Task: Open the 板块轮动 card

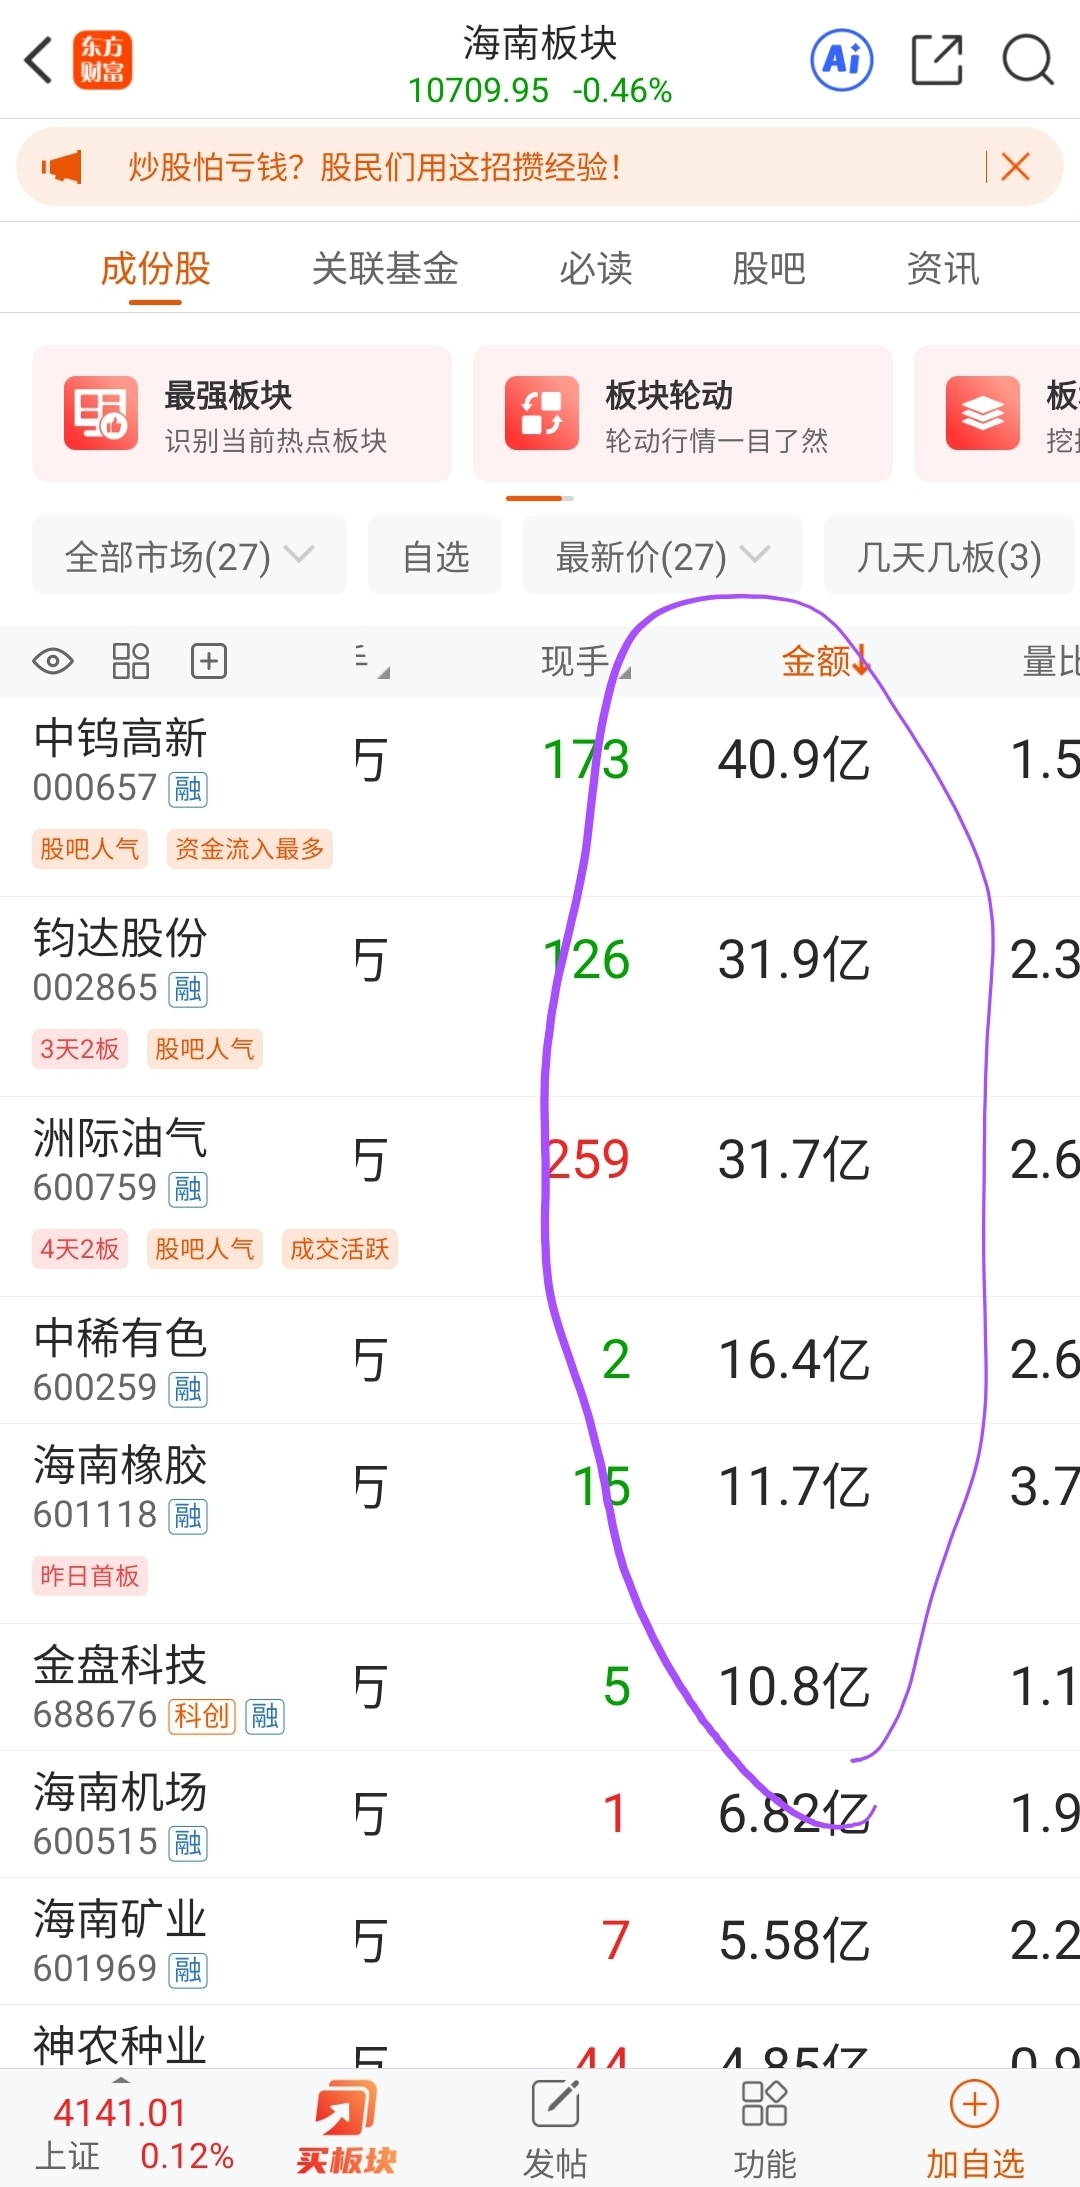Action: tap(683, 414)
